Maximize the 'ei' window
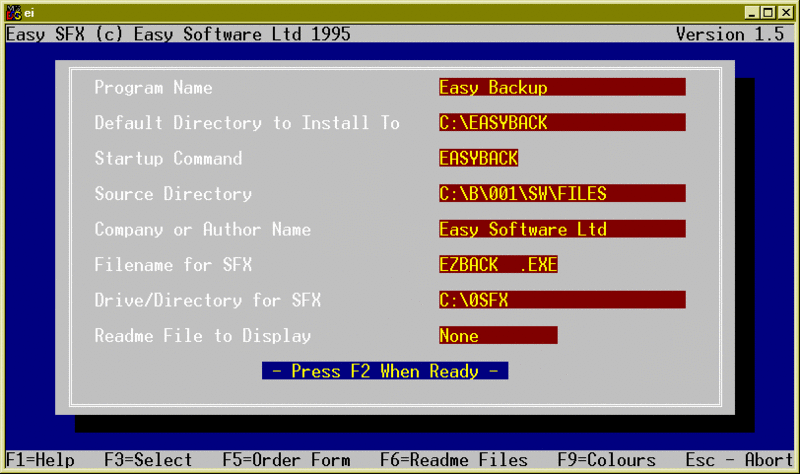 (768, 13)
